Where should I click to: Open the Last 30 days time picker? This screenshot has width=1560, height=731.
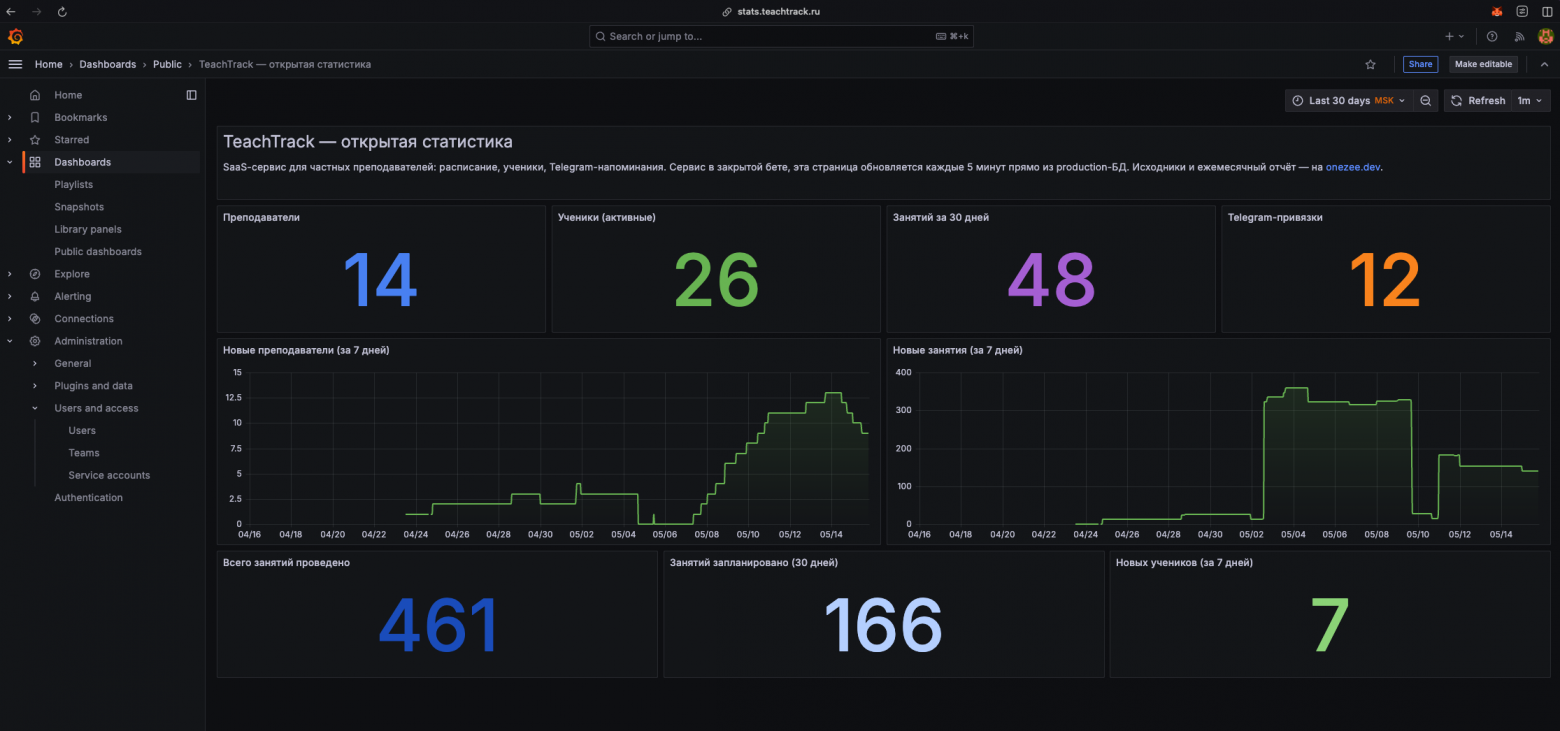click(x=1349, y=100)
